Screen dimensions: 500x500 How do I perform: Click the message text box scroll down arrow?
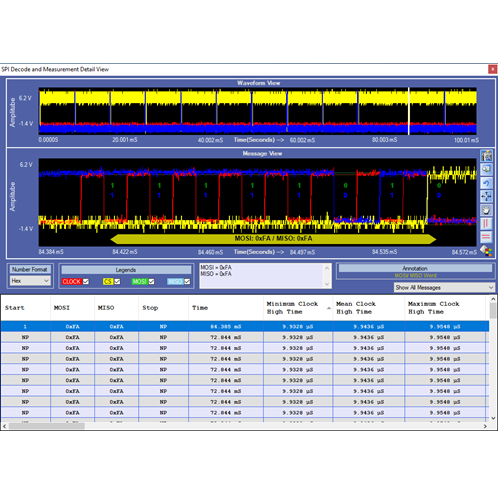pyautogui.click(x=327, y=284)
